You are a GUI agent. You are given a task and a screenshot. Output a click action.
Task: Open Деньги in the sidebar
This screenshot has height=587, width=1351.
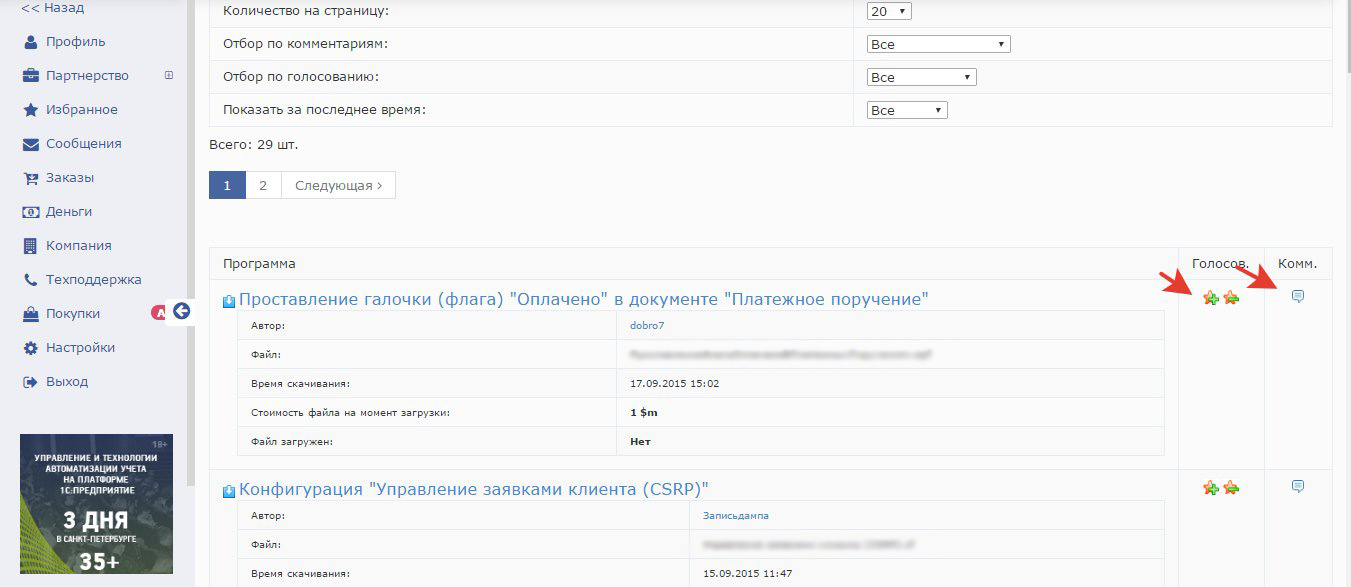point(69,212)
